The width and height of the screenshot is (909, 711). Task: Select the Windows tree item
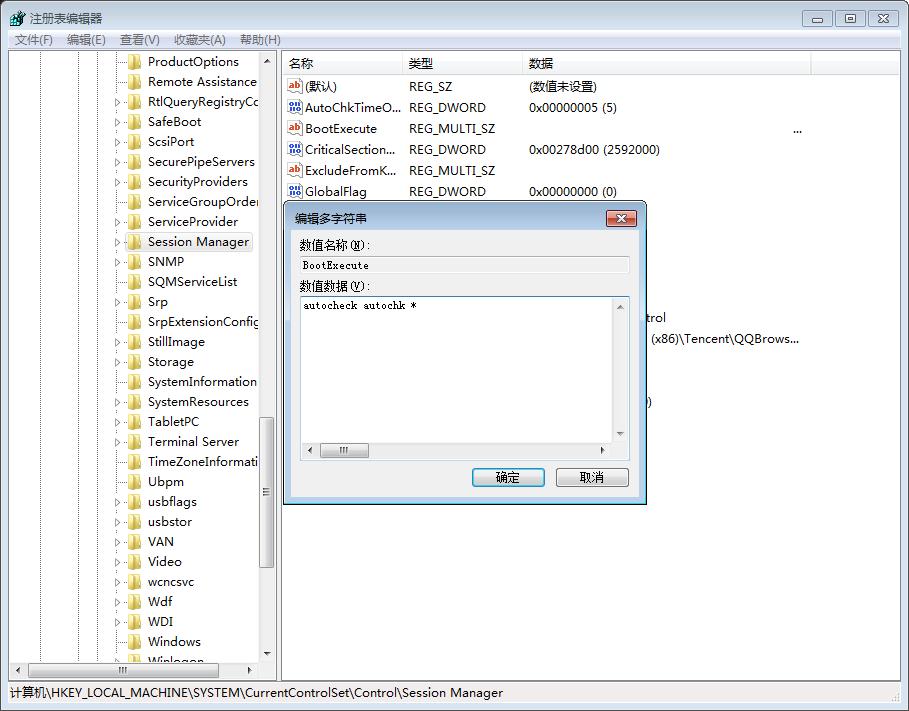point(174,642)
